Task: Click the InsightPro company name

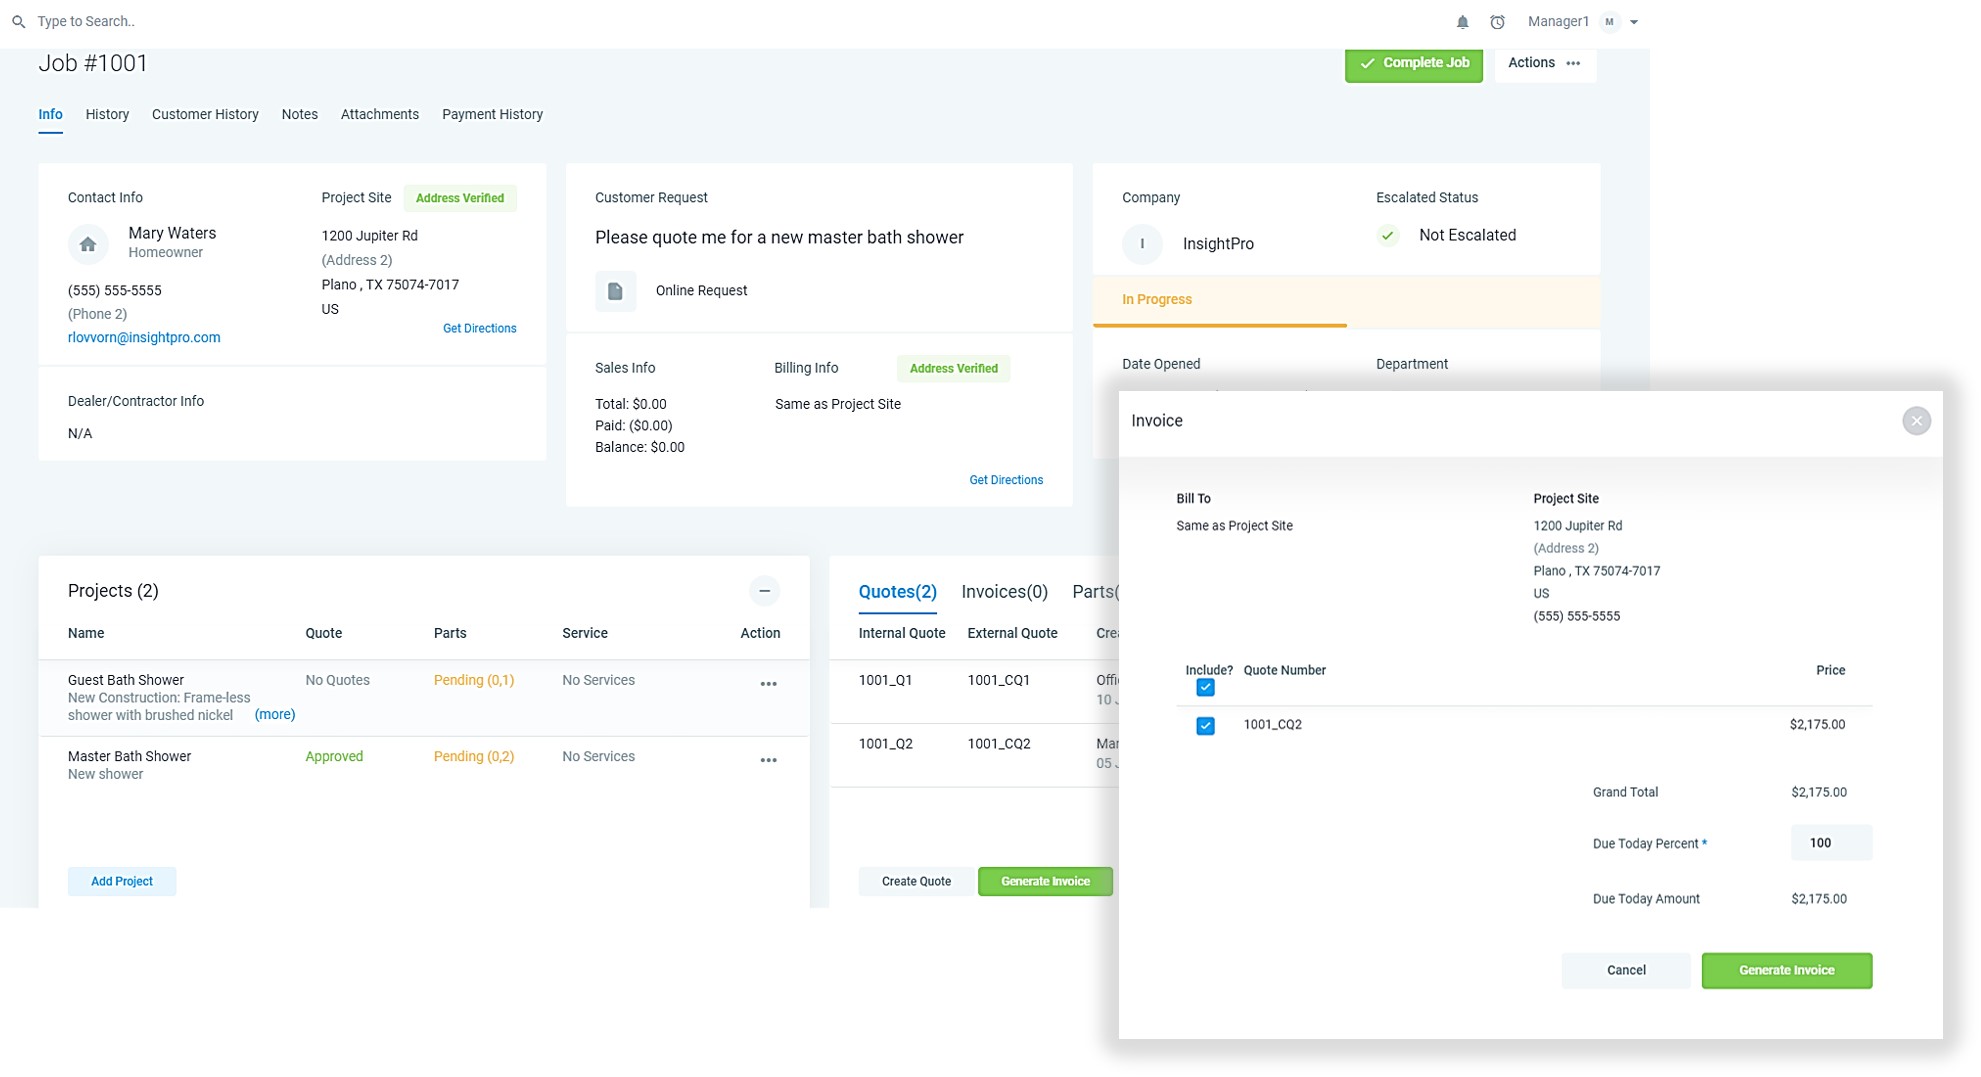Action: 1218,244
